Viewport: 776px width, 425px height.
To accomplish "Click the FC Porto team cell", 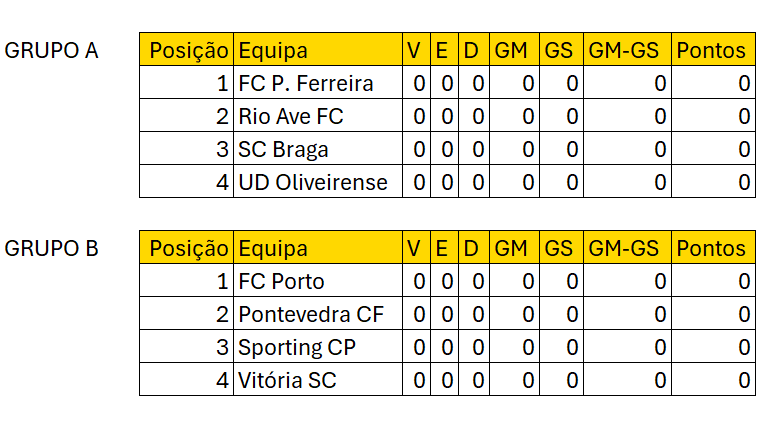I will (x=282, y=281).
